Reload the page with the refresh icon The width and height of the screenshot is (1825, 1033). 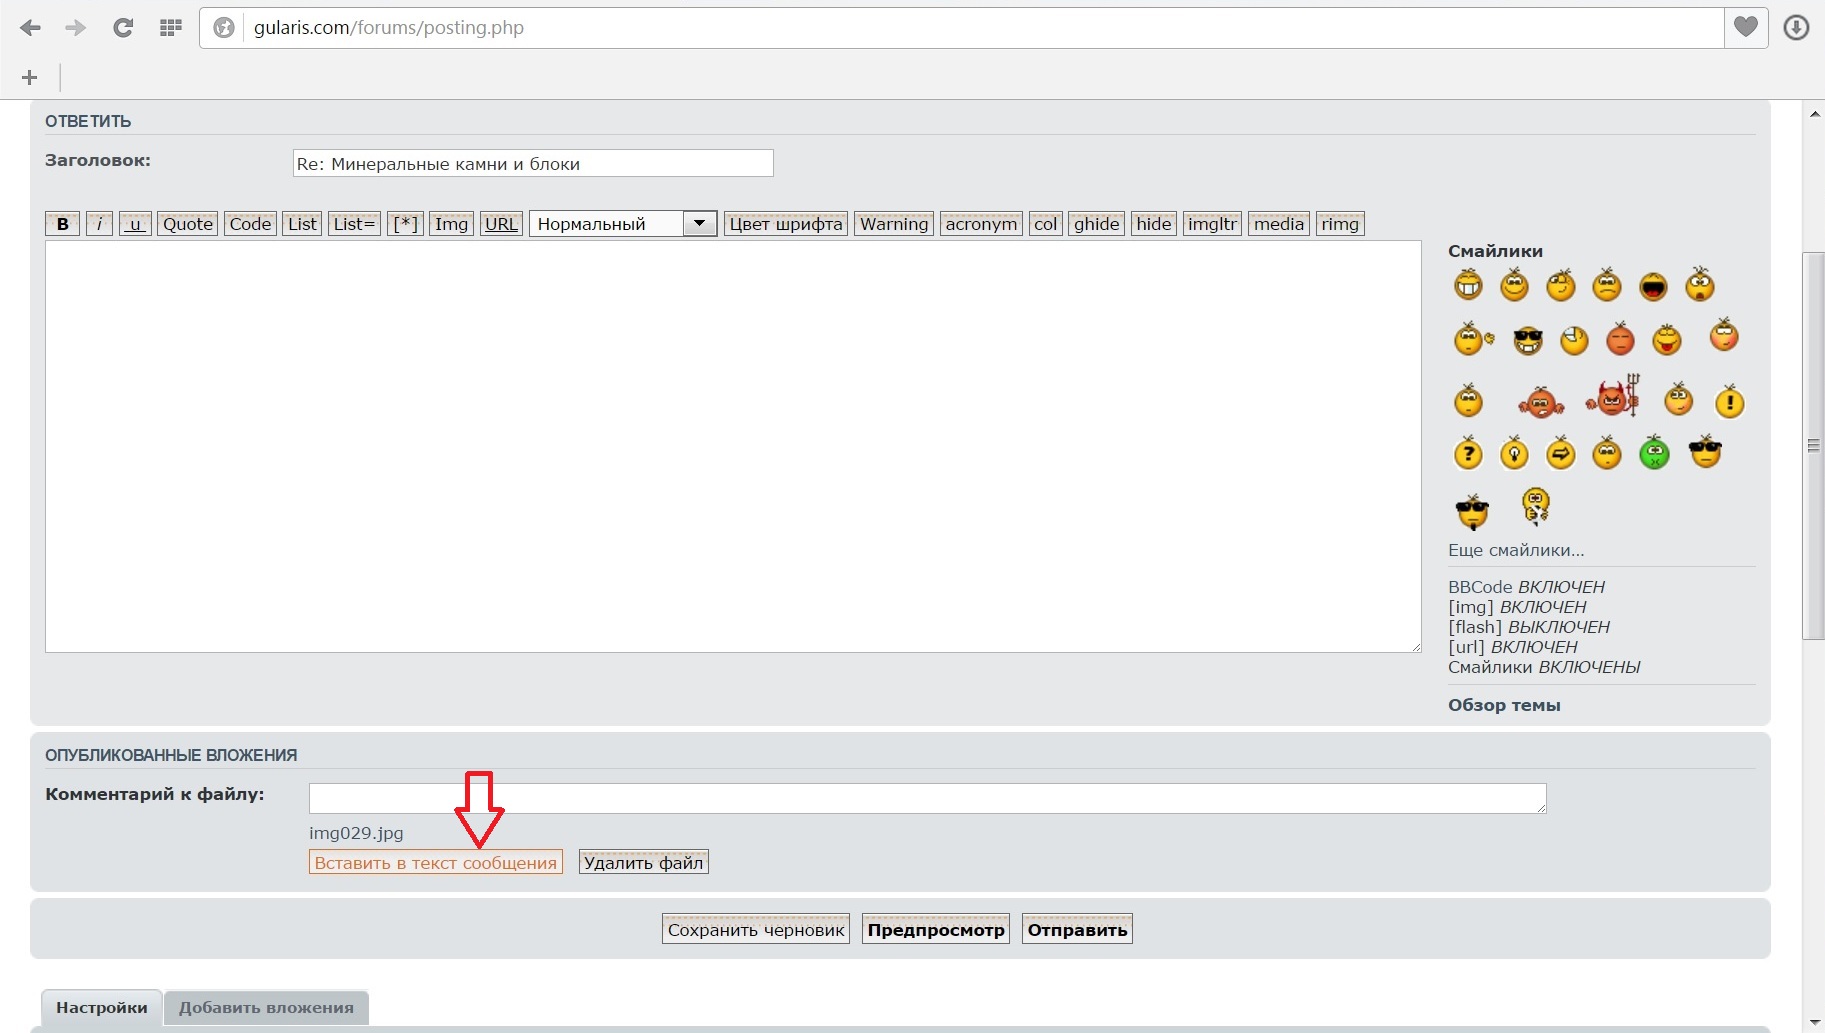click(x=123, y=28)
